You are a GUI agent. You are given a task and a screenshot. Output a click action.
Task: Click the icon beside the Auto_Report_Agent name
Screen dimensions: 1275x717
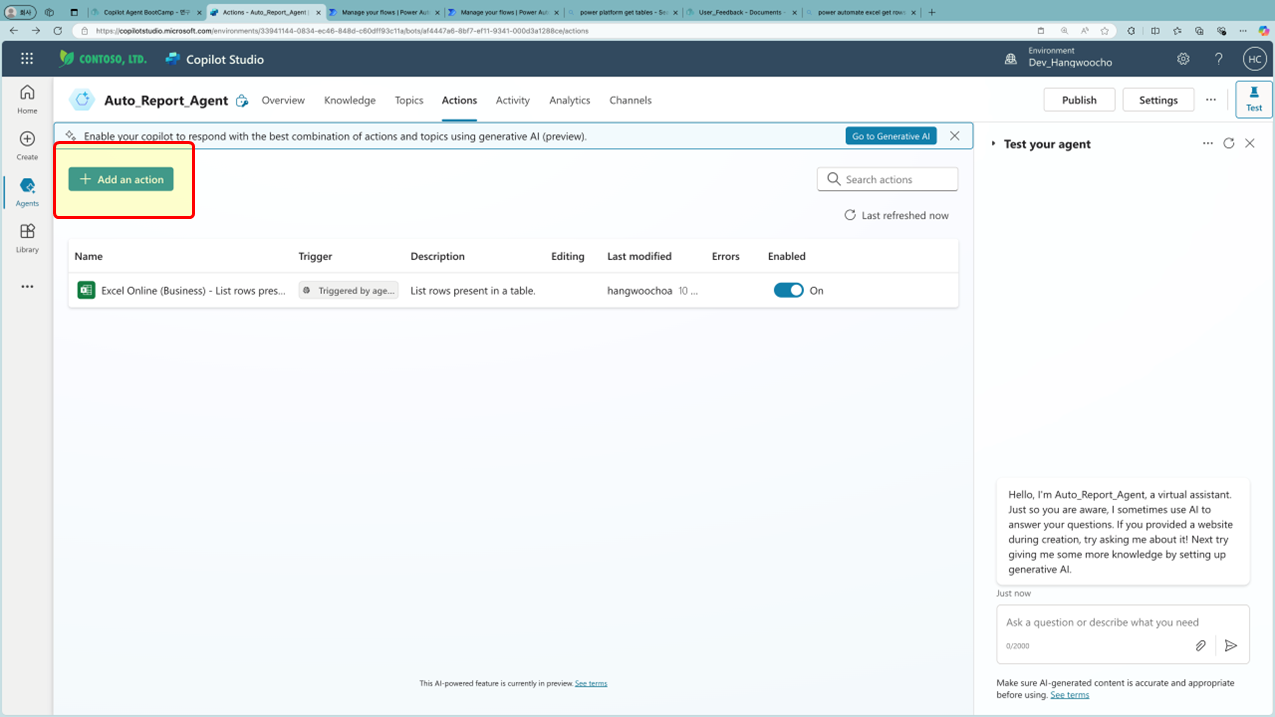pos(241,101)
